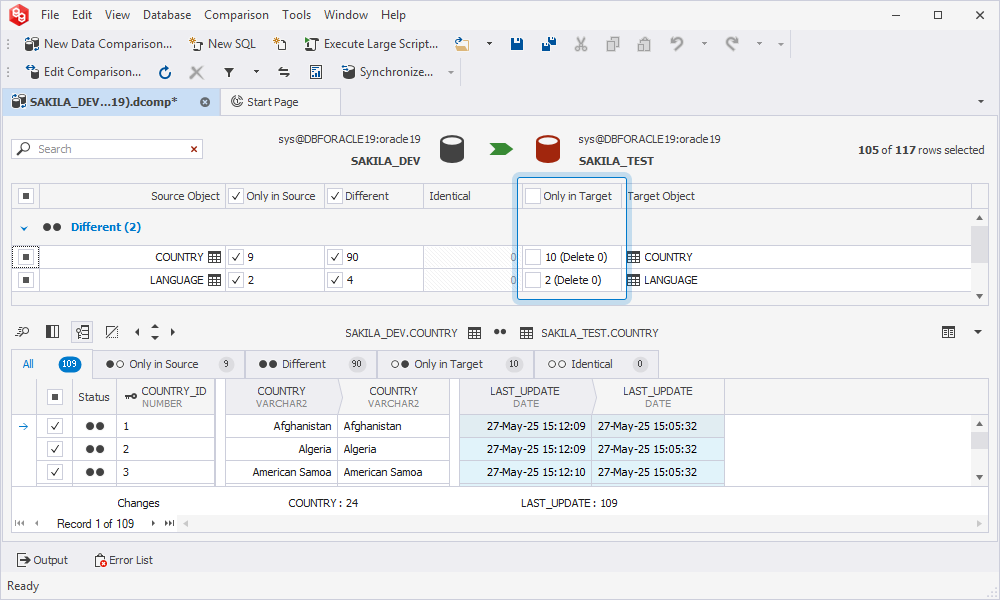Switch to the Start Page tab
Screen dimensions: 1000x600
tap(281, 102)
